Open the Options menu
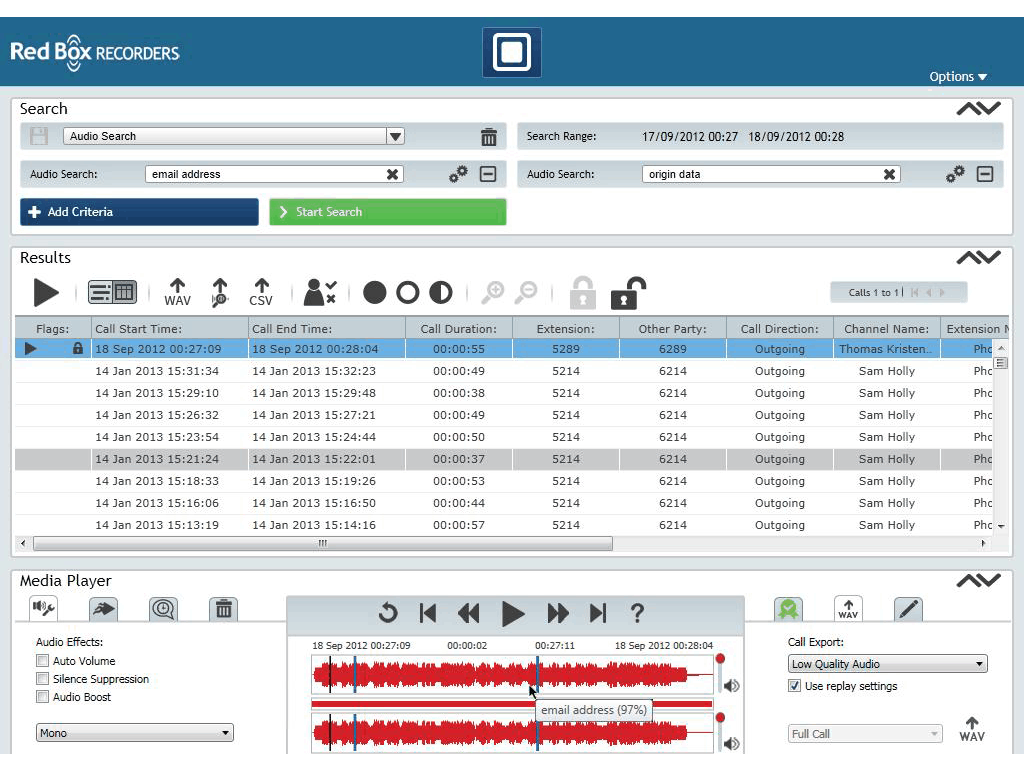Screen dimensions: 1024x768 coord(957,77)
